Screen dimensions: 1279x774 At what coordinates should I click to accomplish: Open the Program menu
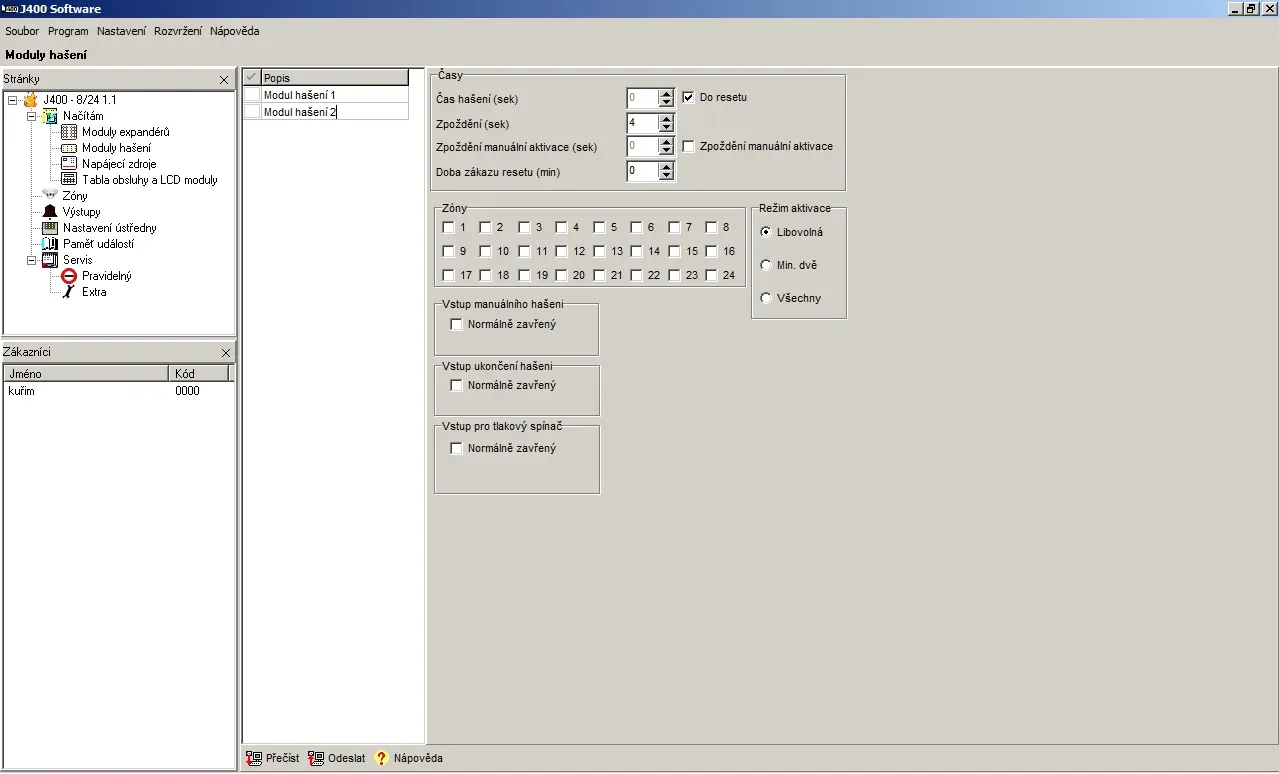[x=68, y=31]
